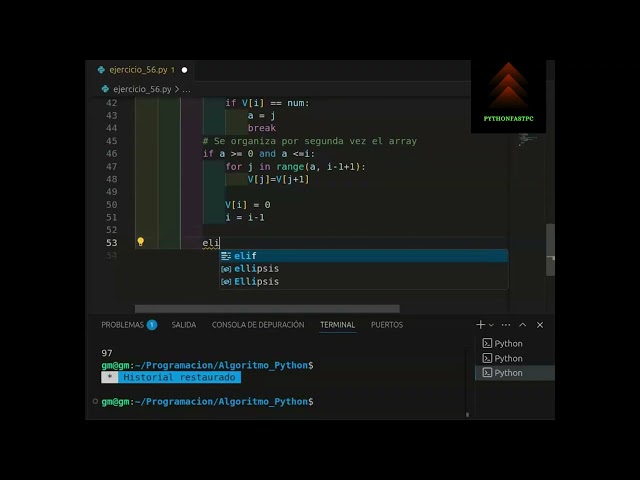Image resolution: width=640 pixels, height=480 pixels.
Task: Click the terminal vertical scrollbar thumb
Action: 467,415
